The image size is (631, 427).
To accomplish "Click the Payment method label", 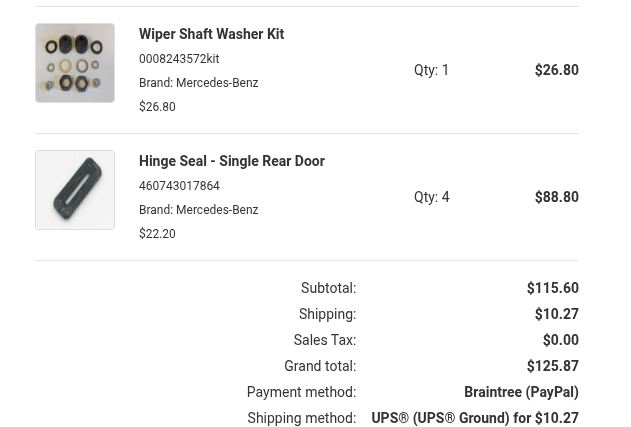I will (x=301, y=392).
